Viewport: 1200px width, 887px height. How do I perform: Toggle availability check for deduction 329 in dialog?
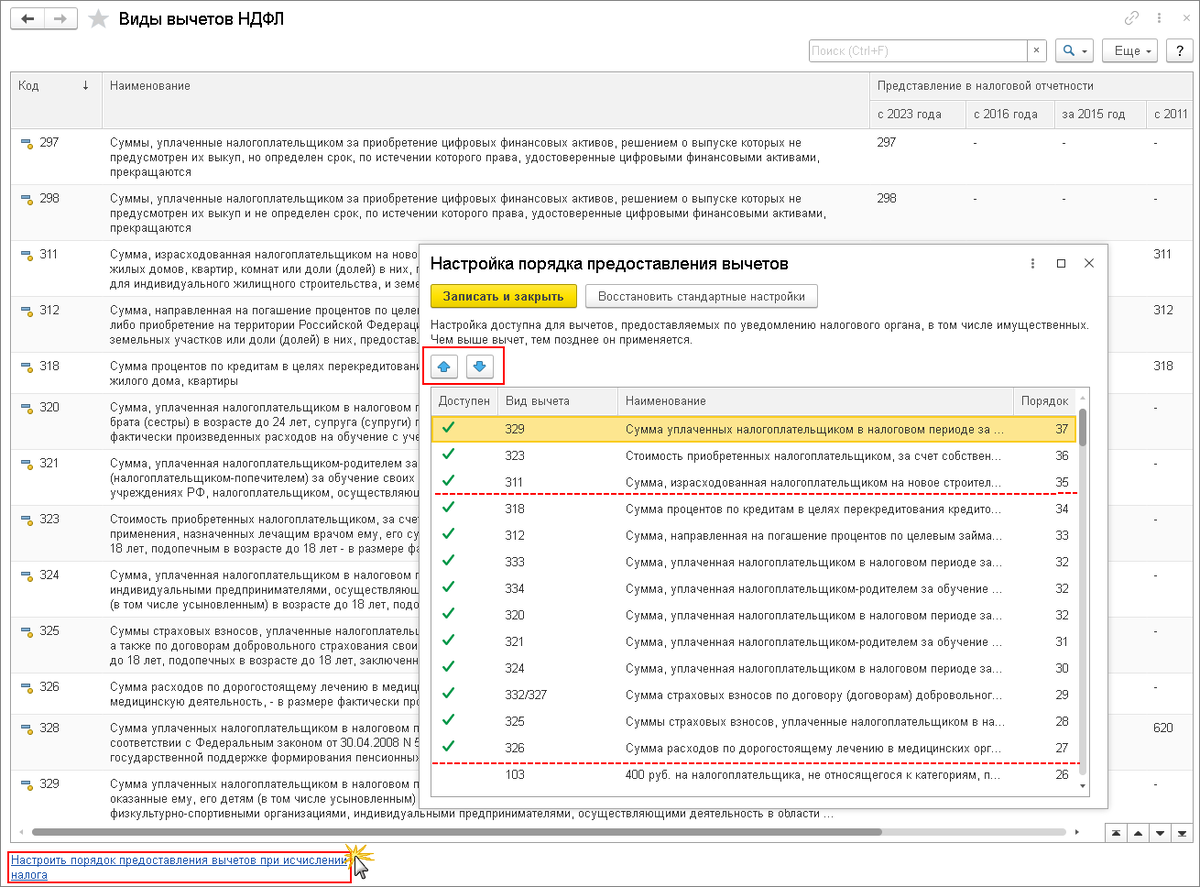(448, 428)
